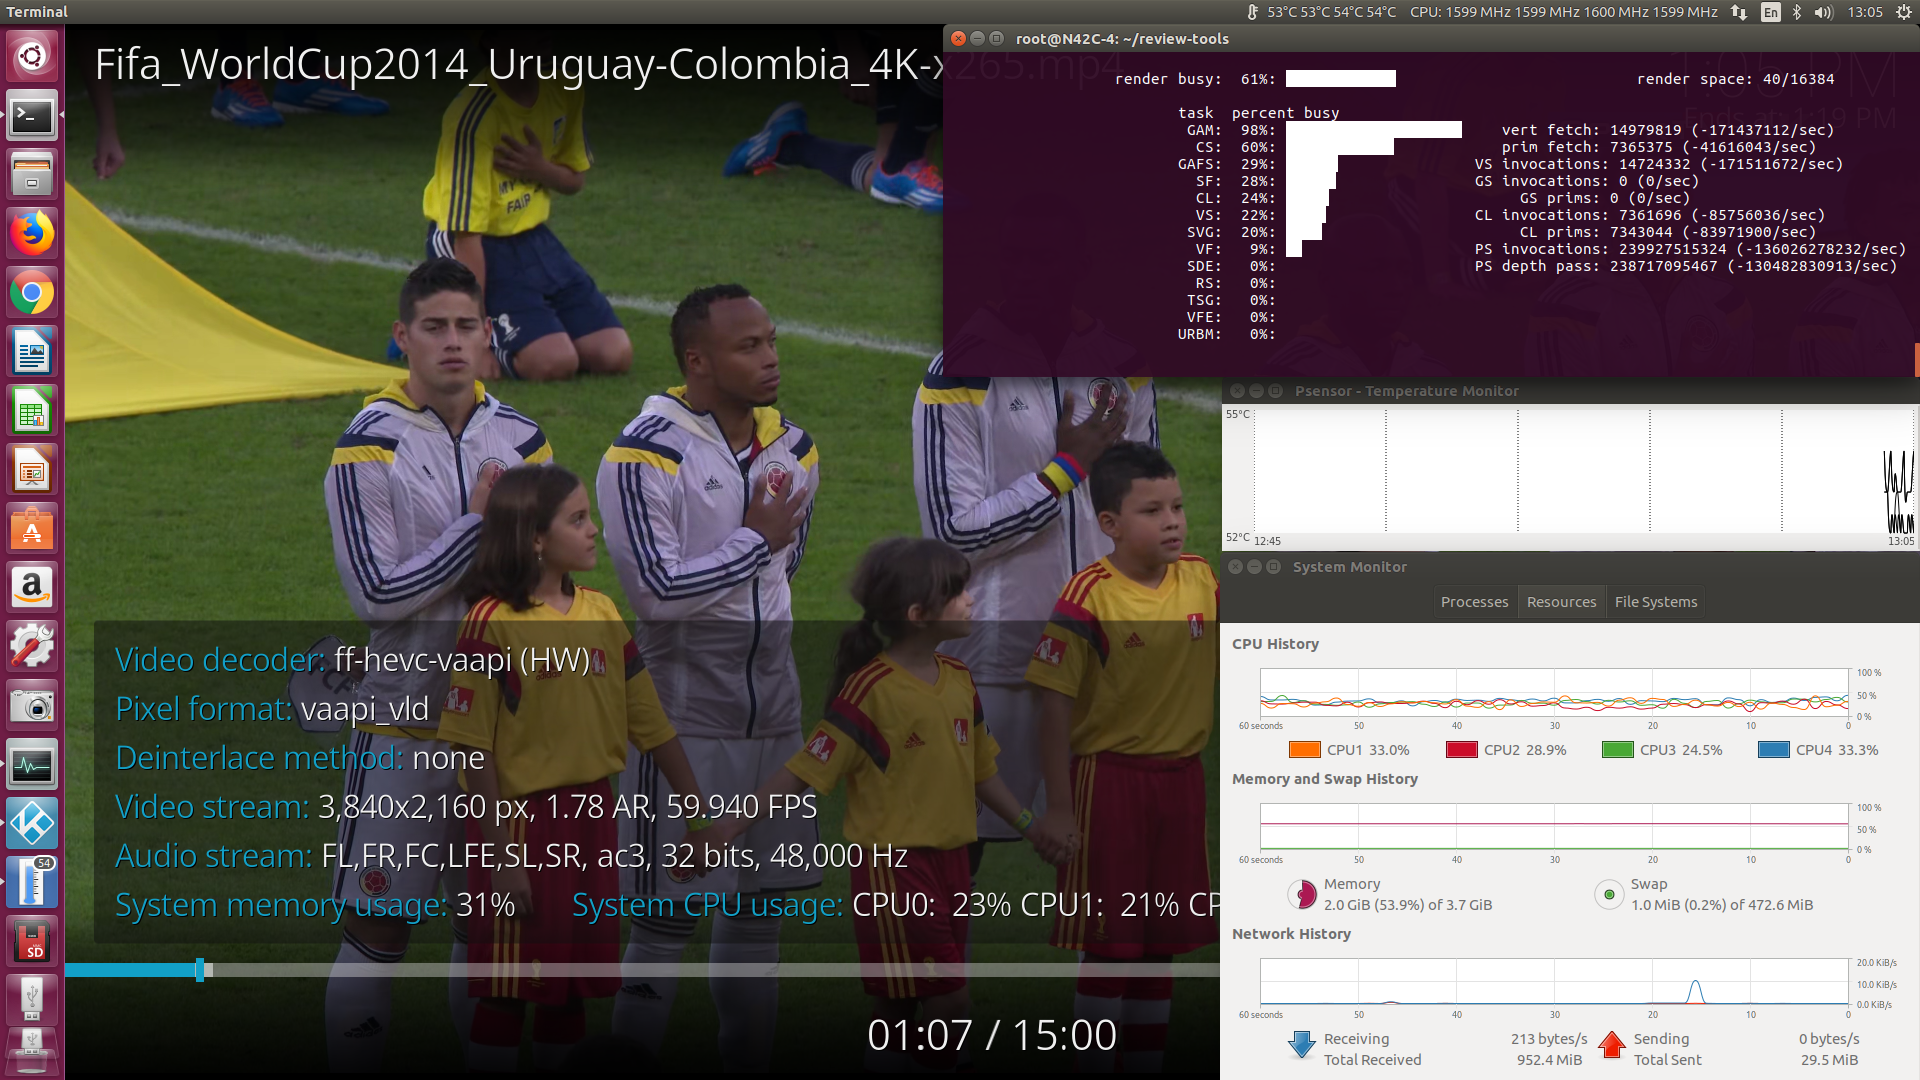Open the Files manager launcher icon
The height and width of the screenshot is (1080, 1920).
32,175
